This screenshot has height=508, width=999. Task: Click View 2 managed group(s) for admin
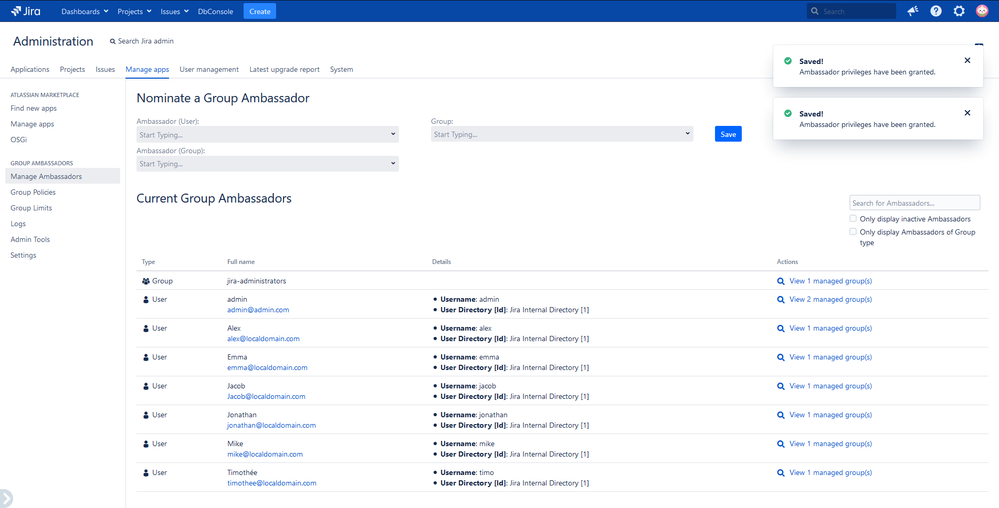point(831,300)
